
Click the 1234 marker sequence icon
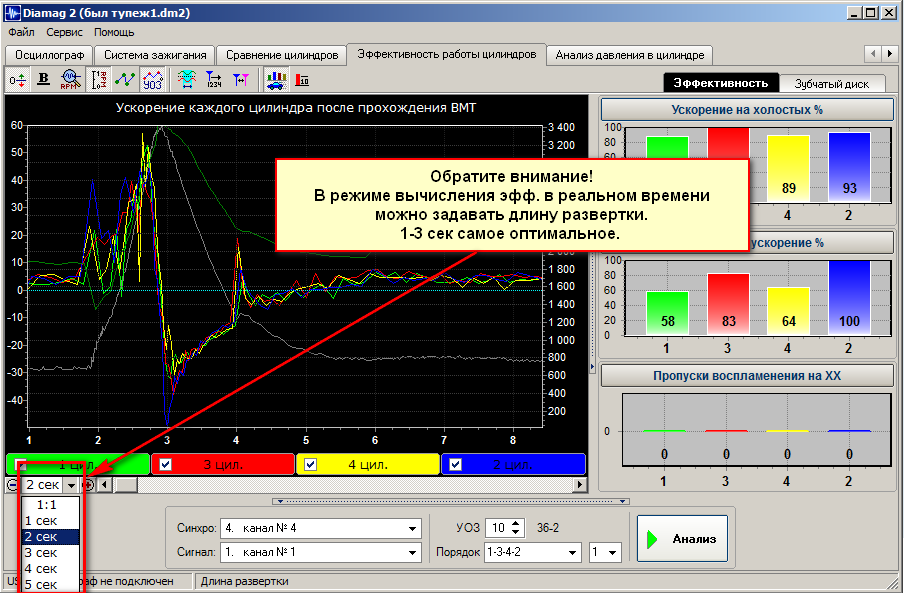214,80
